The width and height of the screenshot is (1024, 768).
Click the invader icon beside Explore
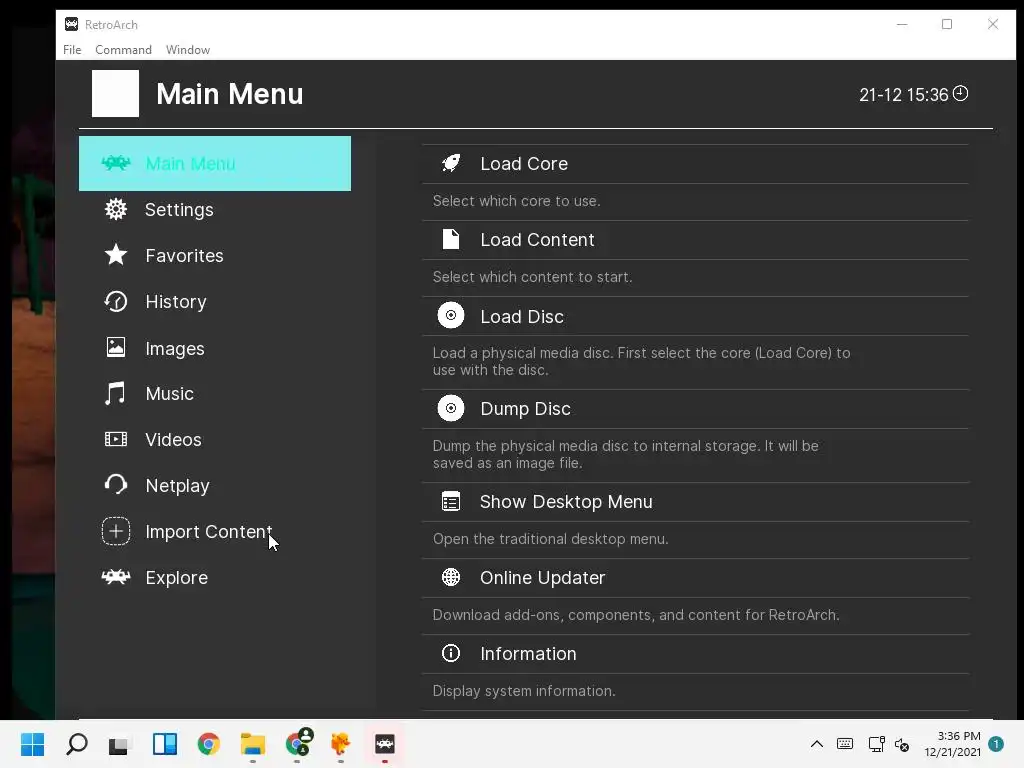(x=116, y=577)
